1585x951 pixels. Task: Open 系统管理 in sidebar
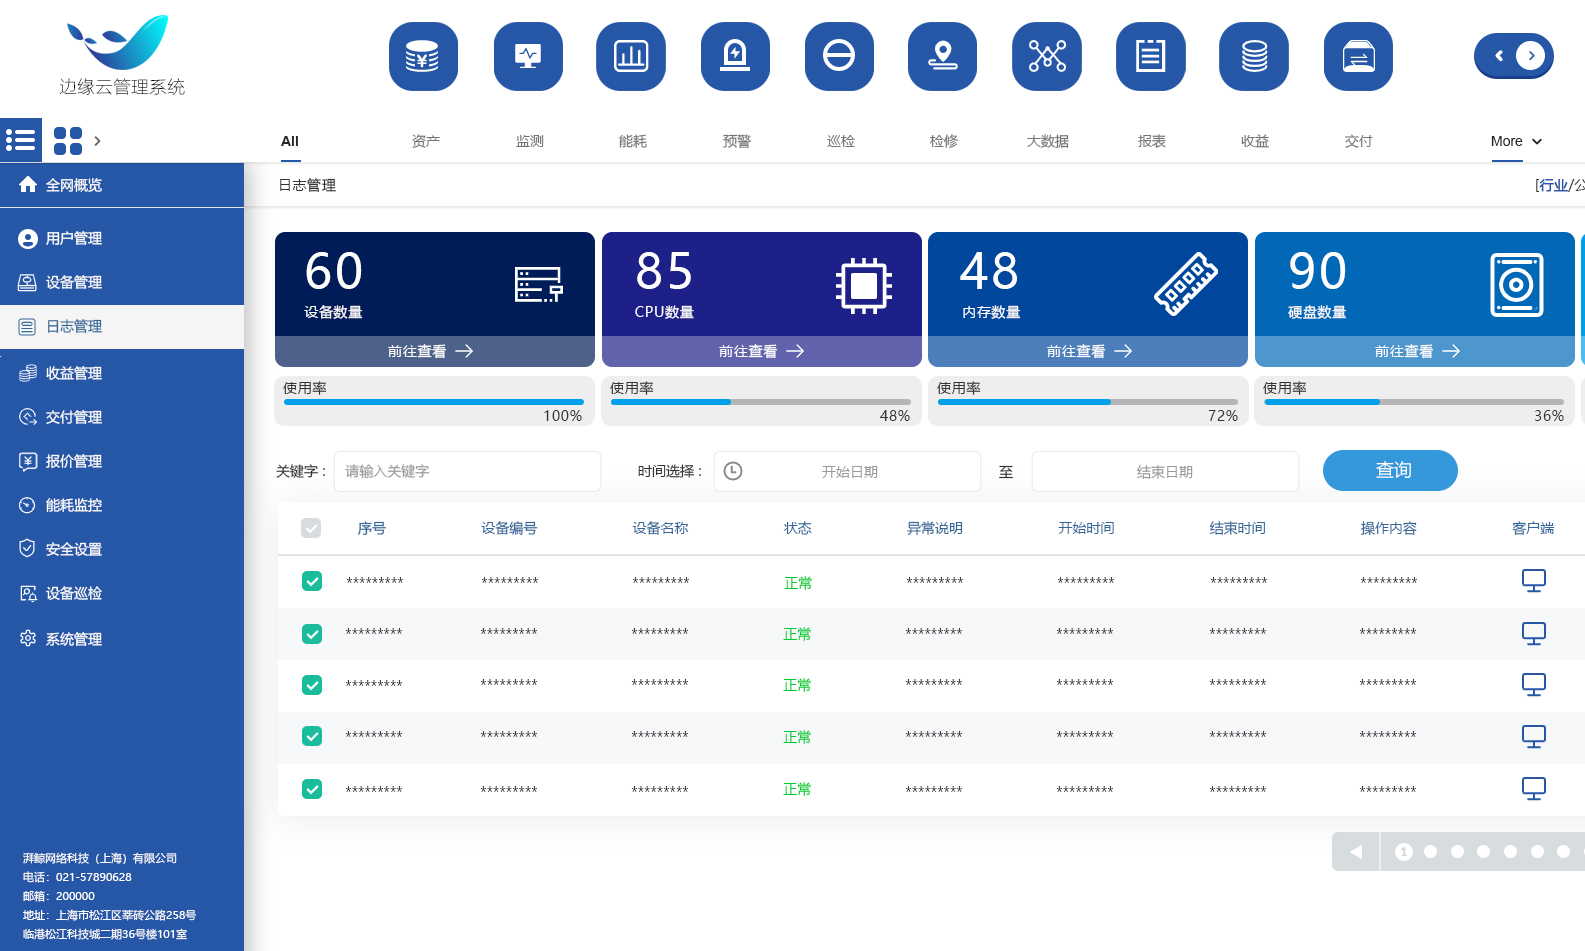[122, 639]
